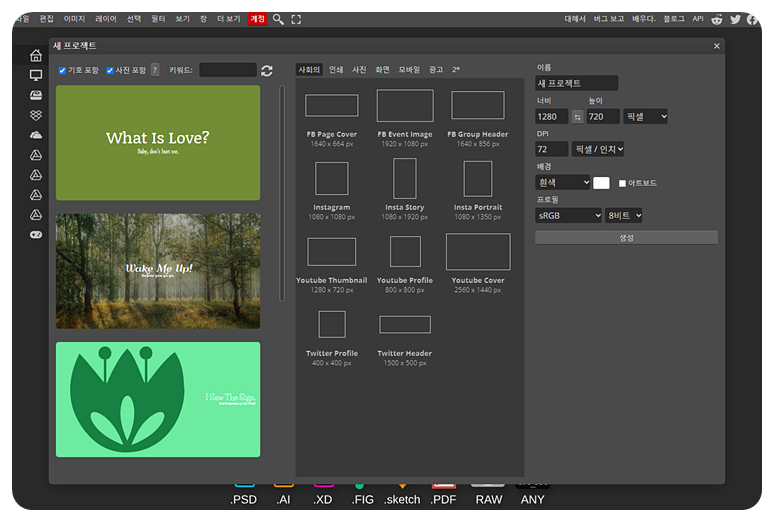The height and width of the screenshot is (522, 774).
Task: Choose the FB Group Header preset
Action: click(478, 119)
